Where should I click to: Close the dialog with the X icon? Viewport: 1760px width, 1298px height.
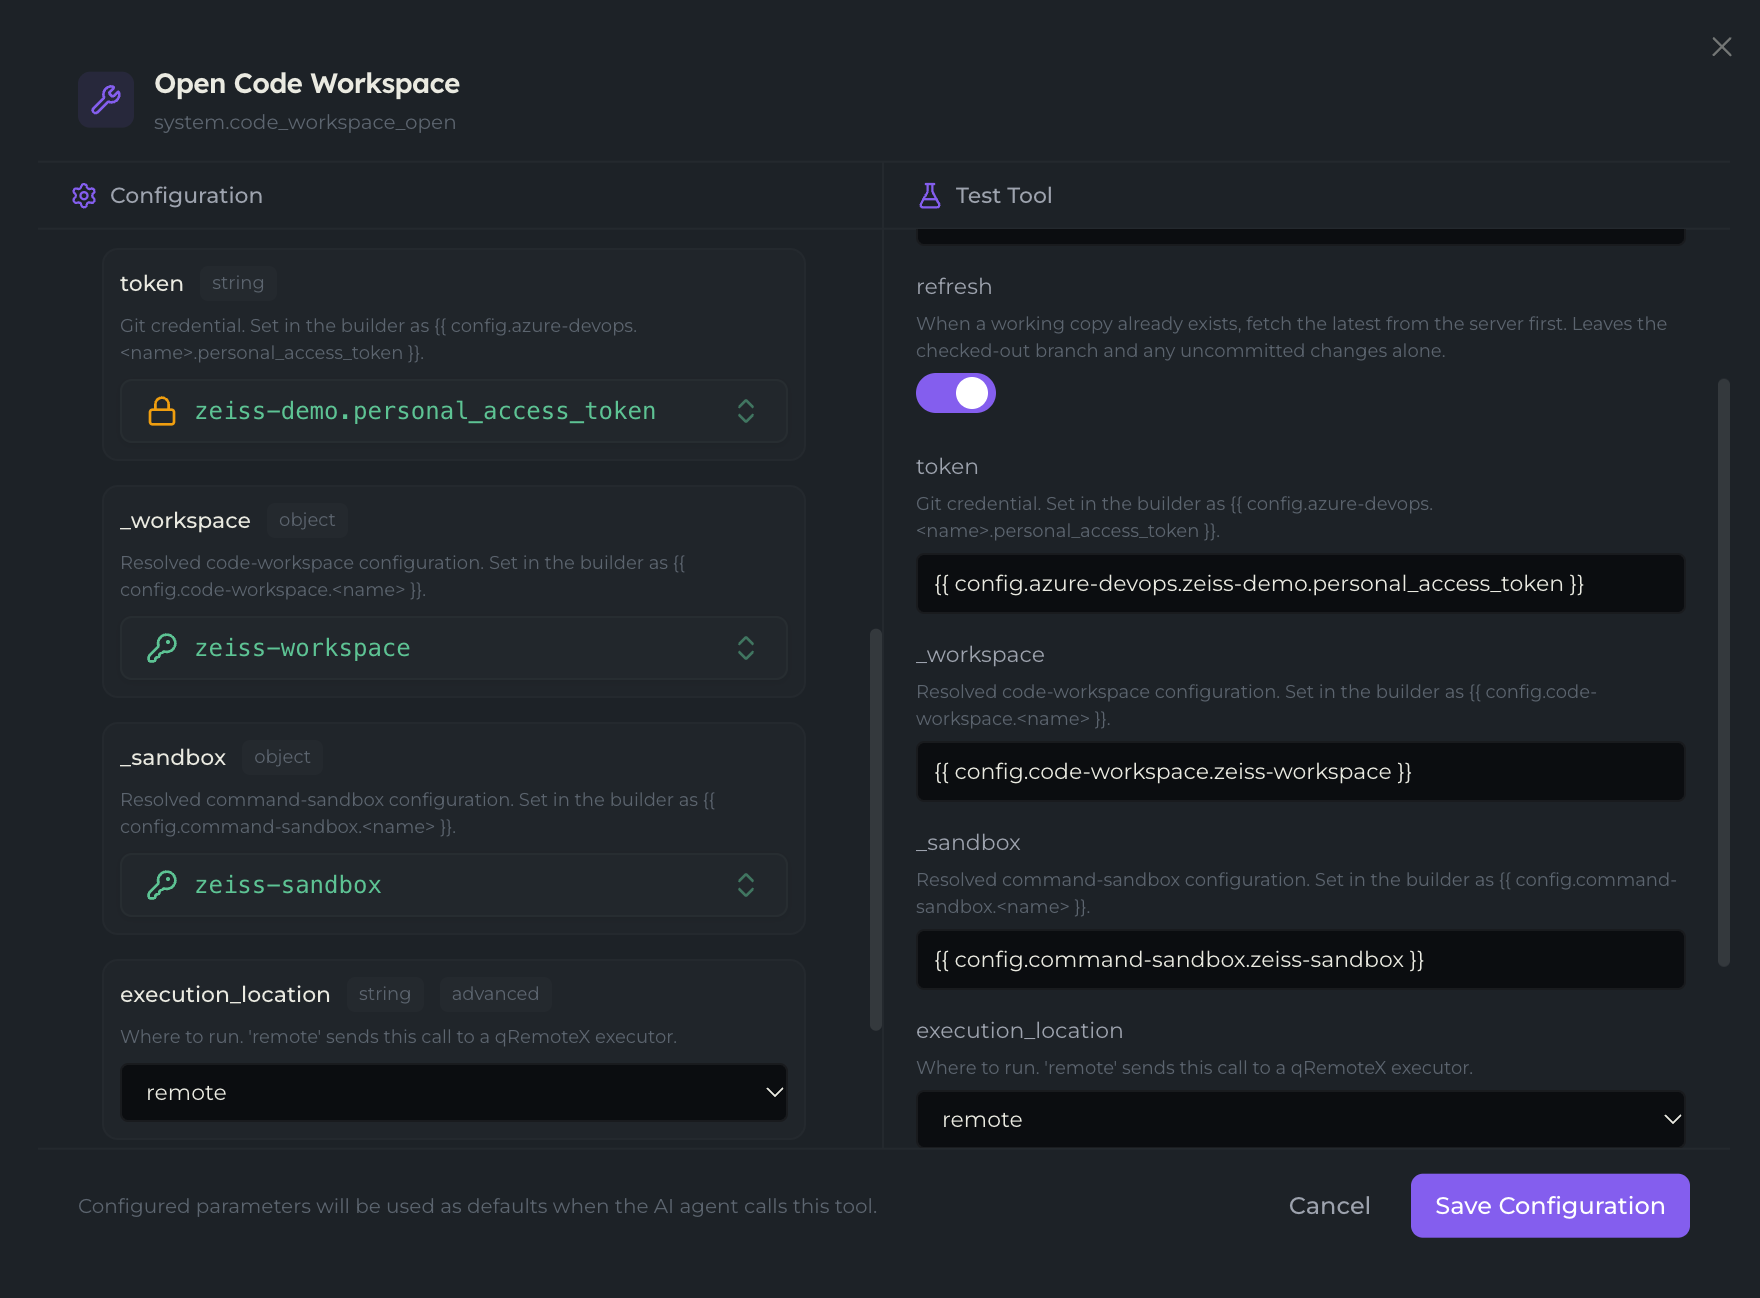coord(1721,47)
